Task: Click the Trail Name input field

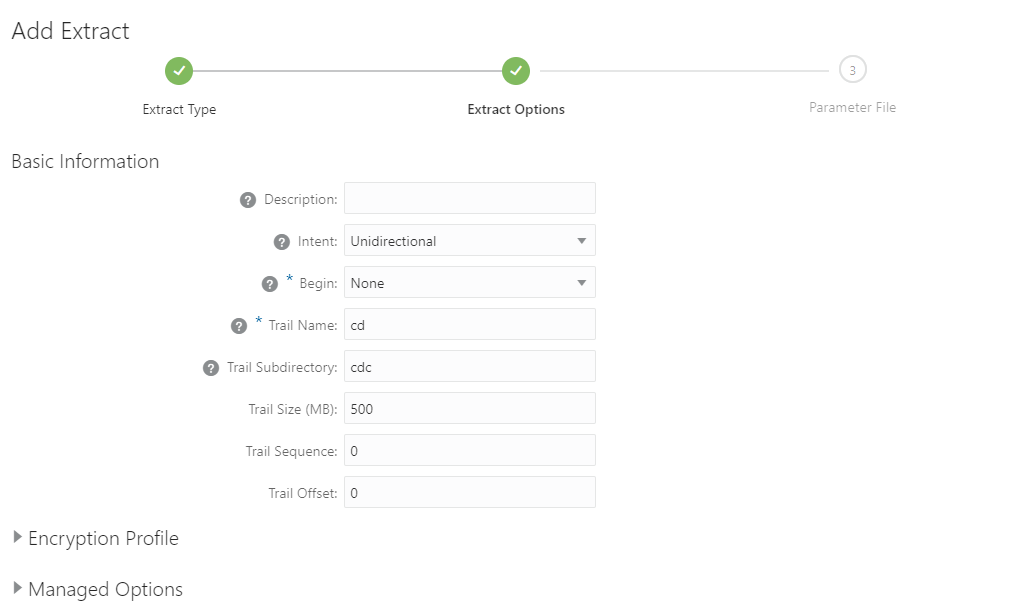Action: [x=470, y=325]
